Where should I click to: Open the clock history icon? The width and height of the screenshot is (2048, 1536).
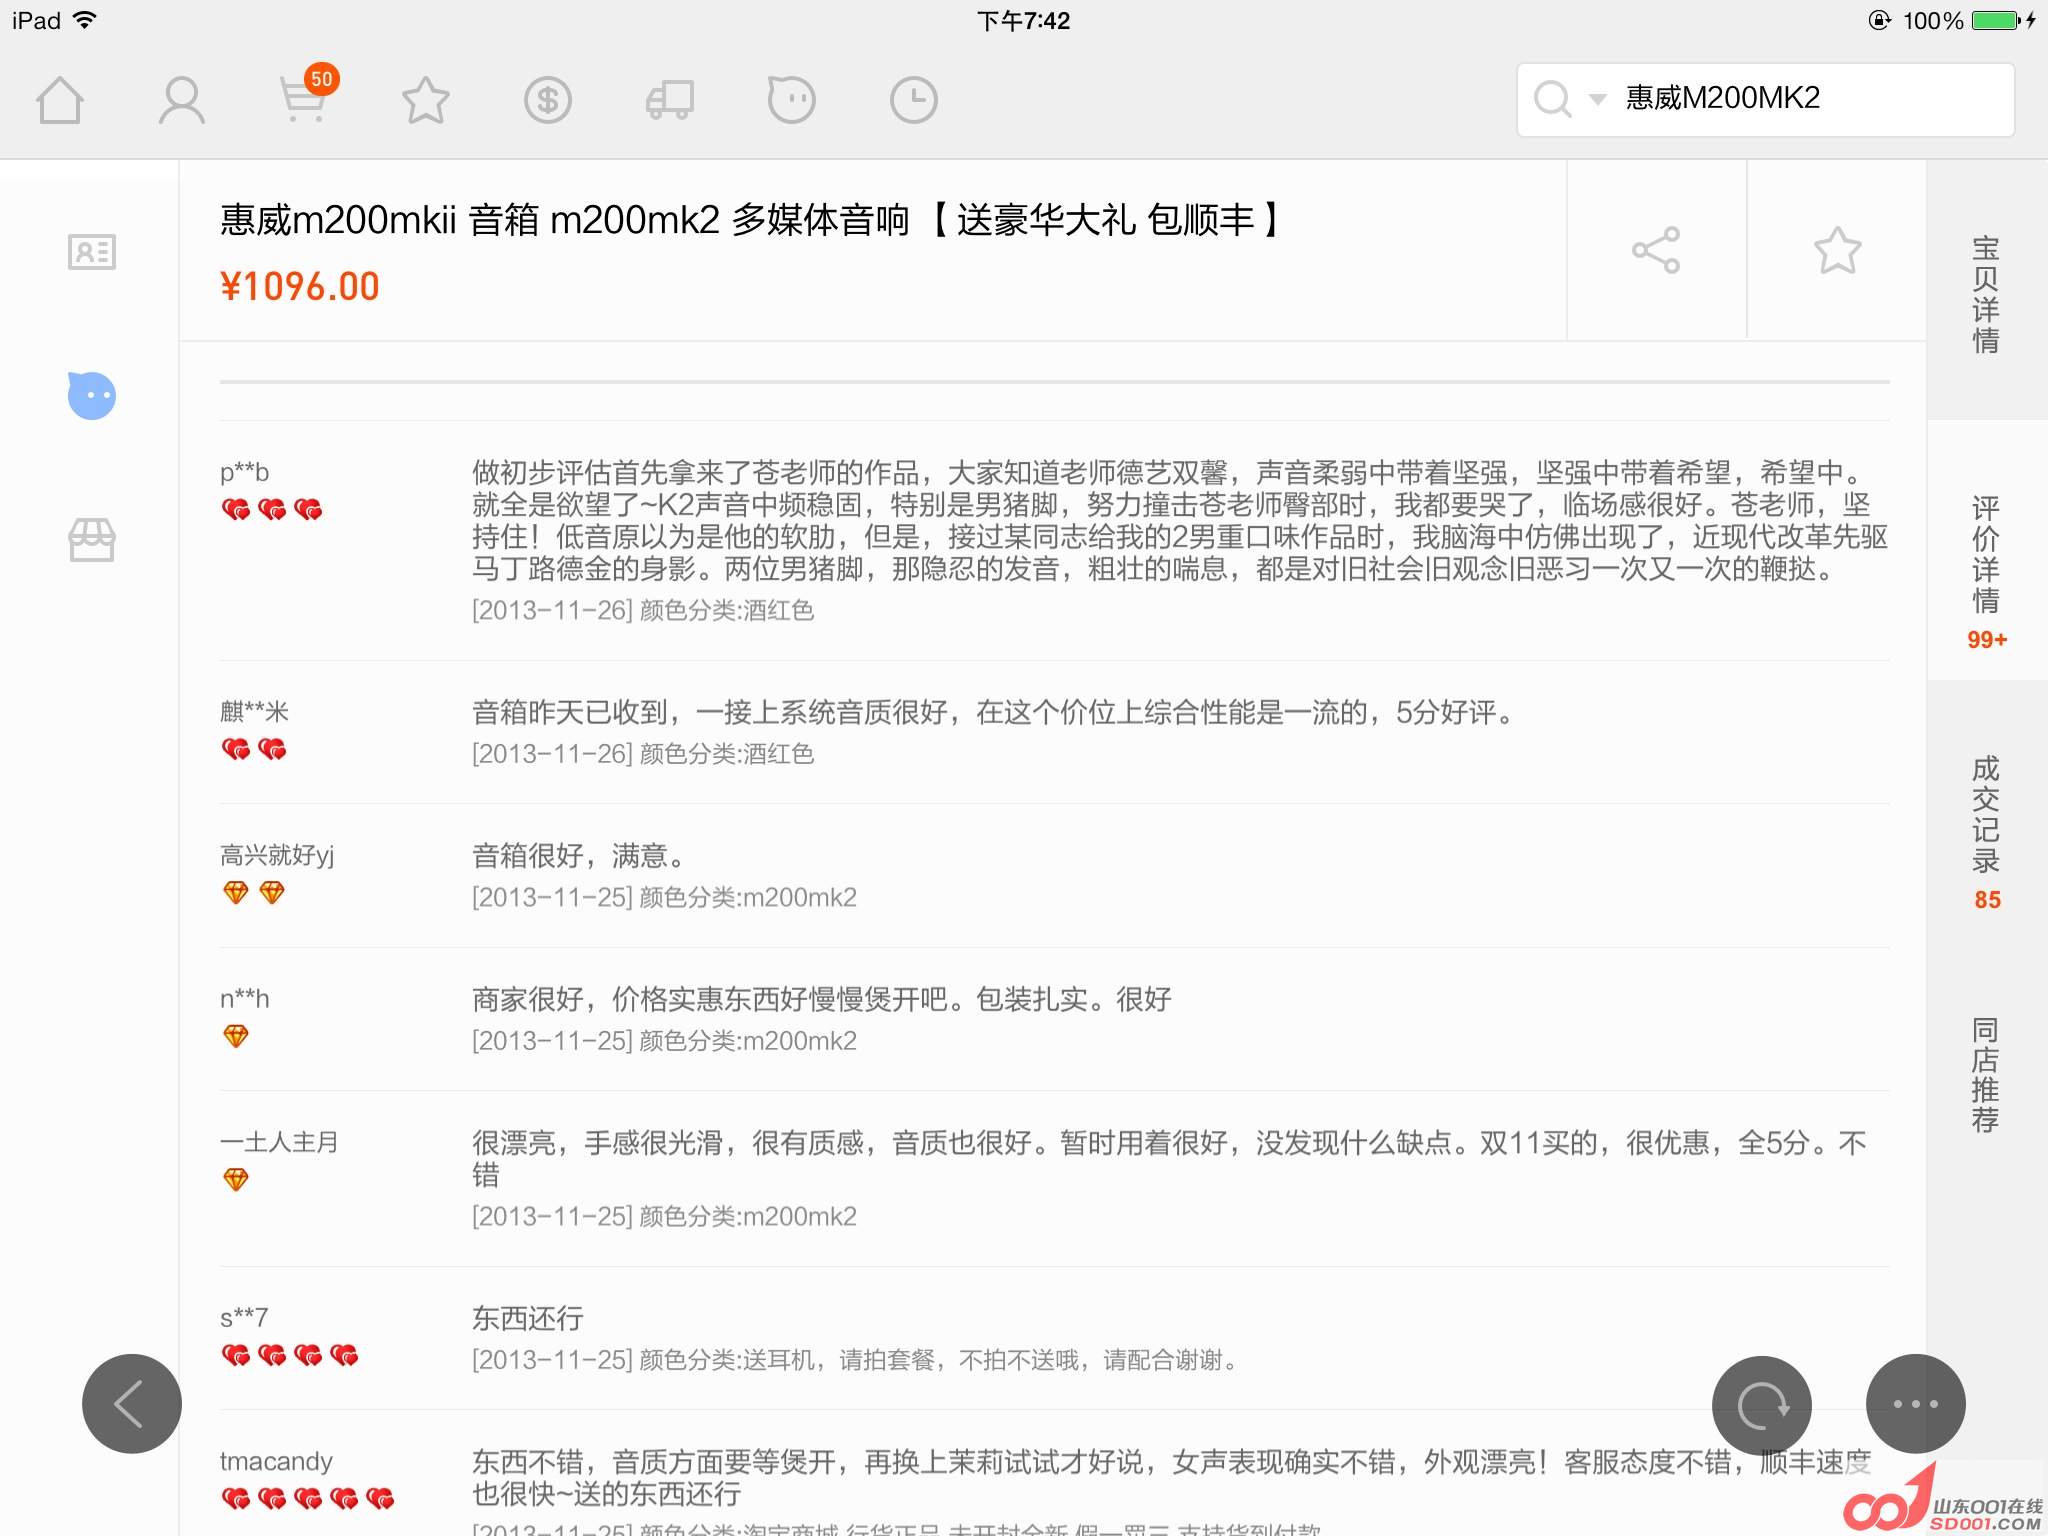click(x=914, y=100)
